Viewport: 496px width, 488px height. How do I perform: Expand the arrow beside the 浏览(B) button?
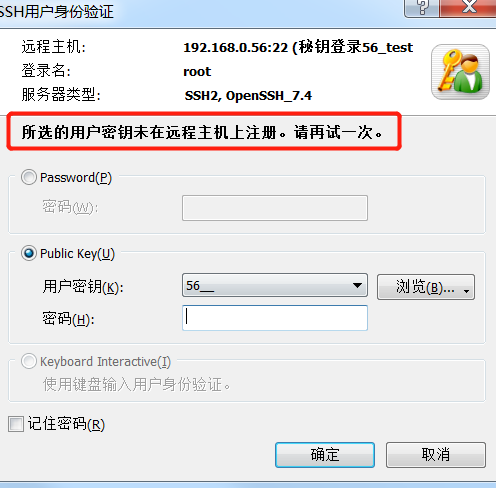coord(466,291)
